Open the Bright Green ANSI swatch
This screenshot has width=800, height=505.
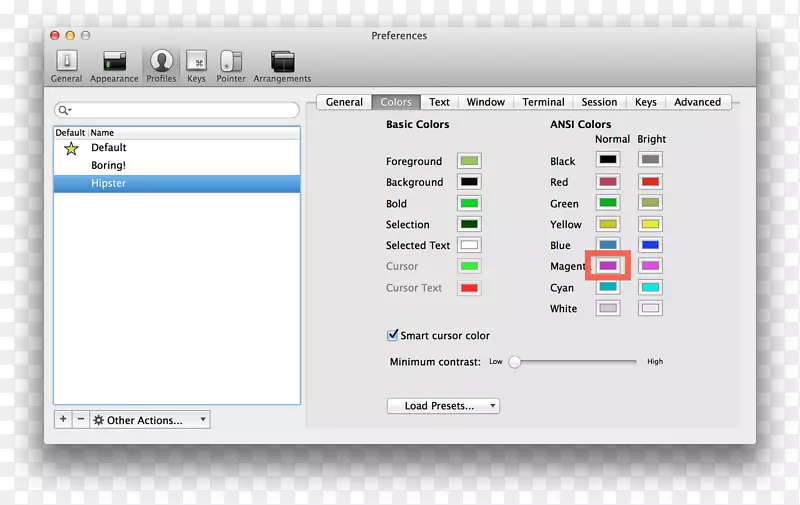(651, 203)
